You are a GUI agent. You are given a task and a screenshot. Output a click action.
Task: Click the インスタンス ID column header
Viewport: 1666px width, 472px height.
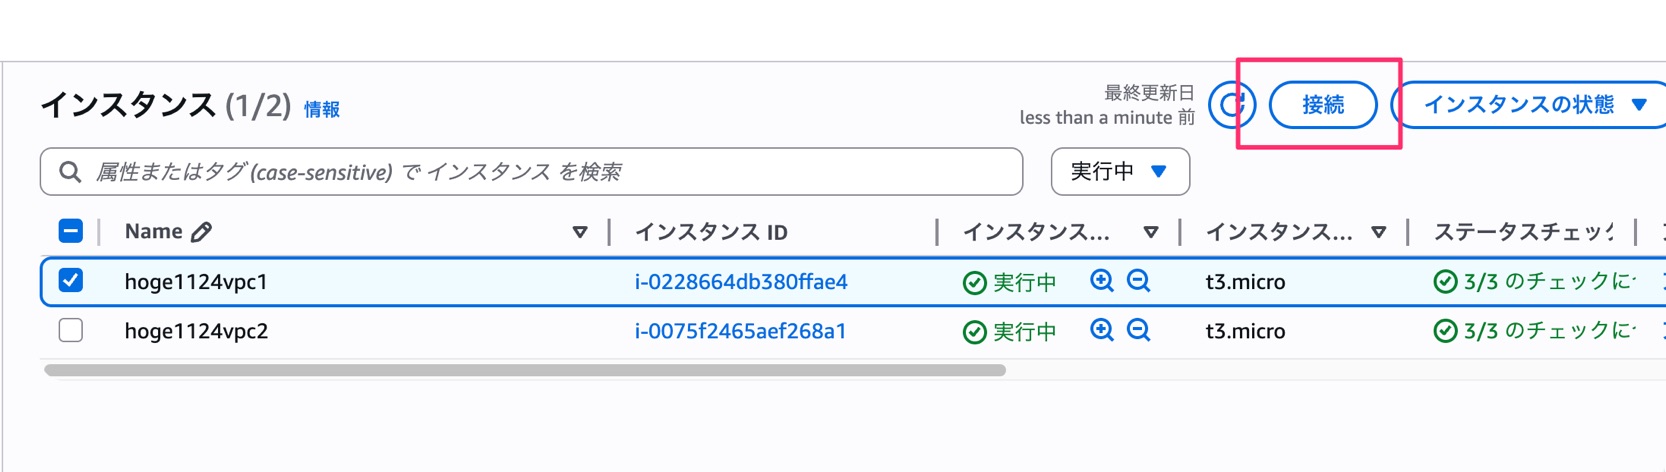711,232
